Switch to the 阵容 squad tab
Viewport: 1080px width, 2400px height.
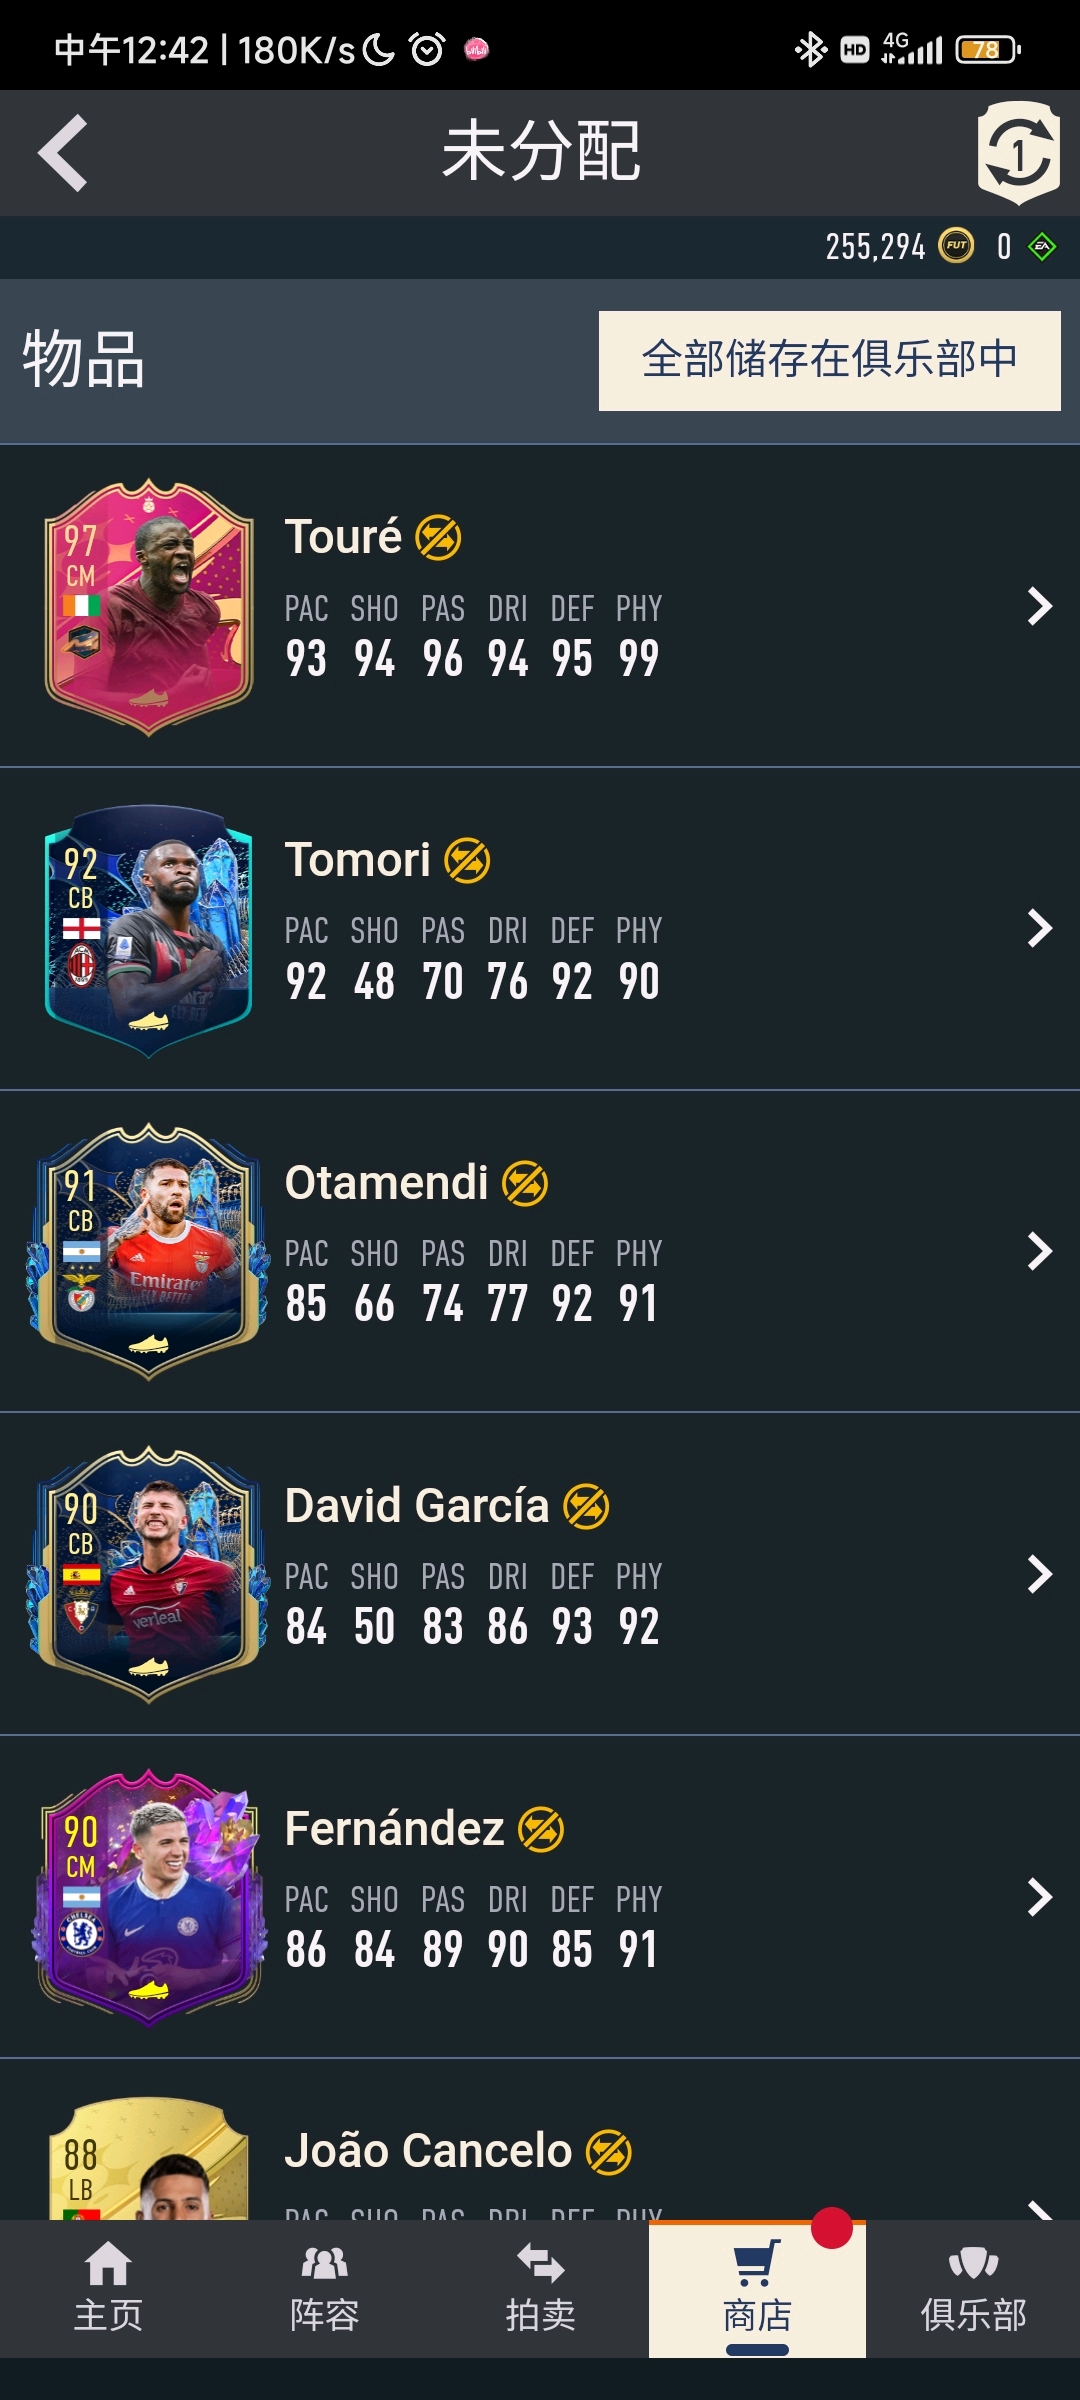[324, 2289]
